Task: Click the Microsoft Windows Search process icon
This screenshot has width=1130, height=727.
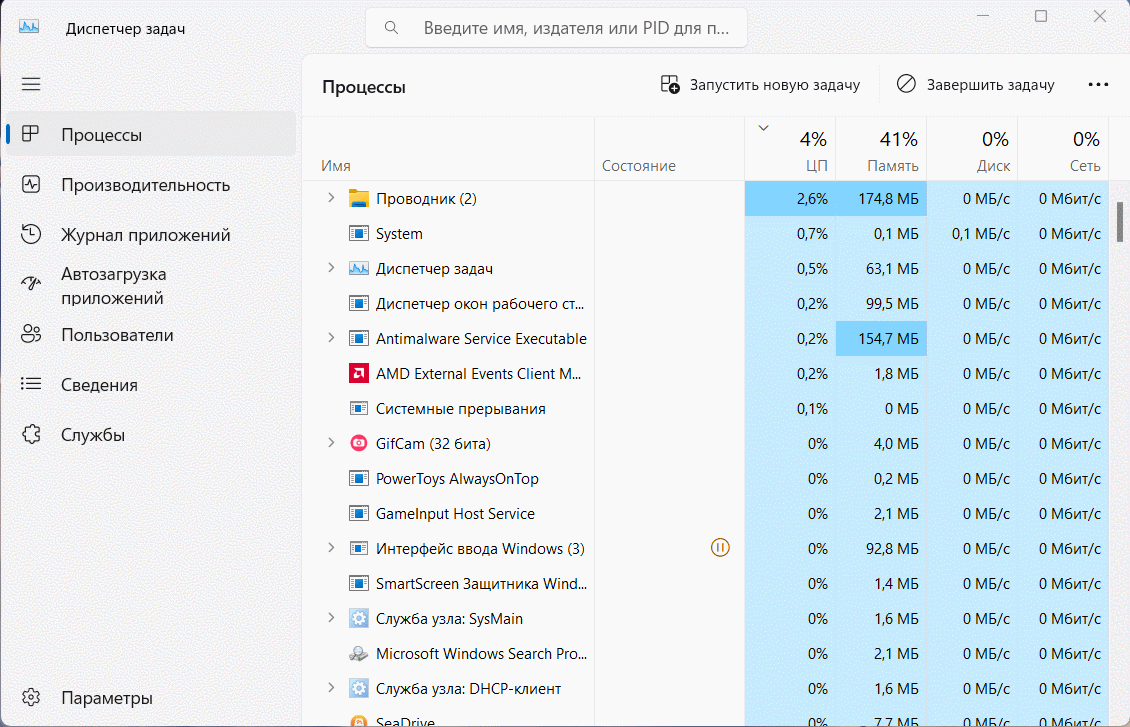Action: [359, 654]
